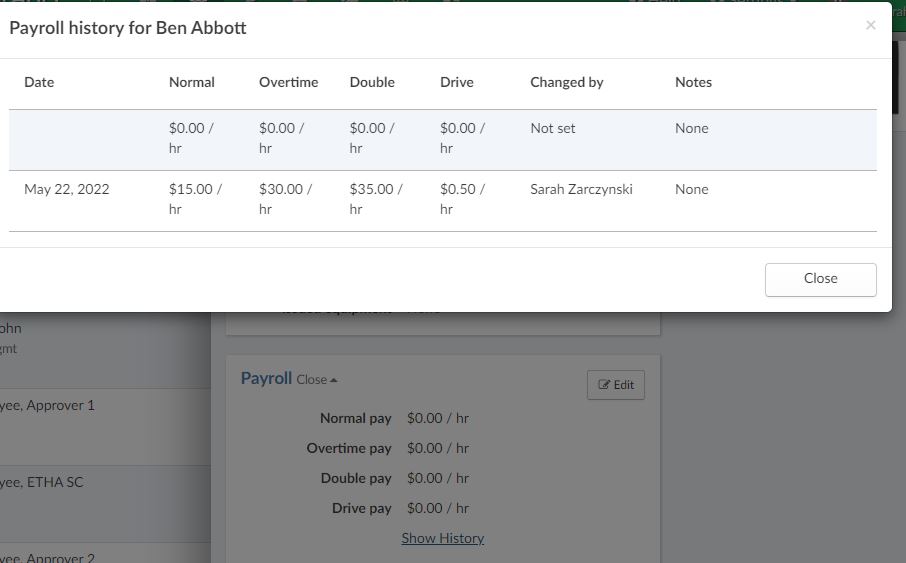Select the Approver 1 employee list entry
Viewport: 906px width, 563px height.
[50, 406]
